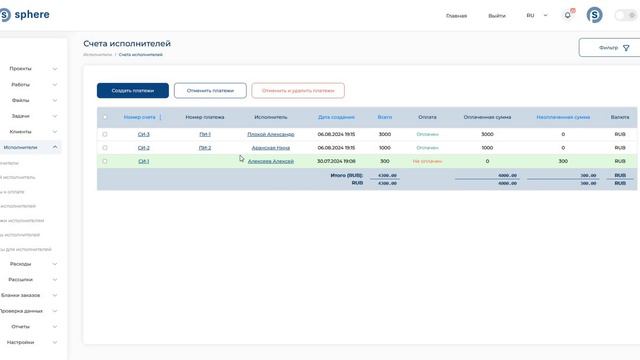Open payment link ПИ-2

pos(205,148)
